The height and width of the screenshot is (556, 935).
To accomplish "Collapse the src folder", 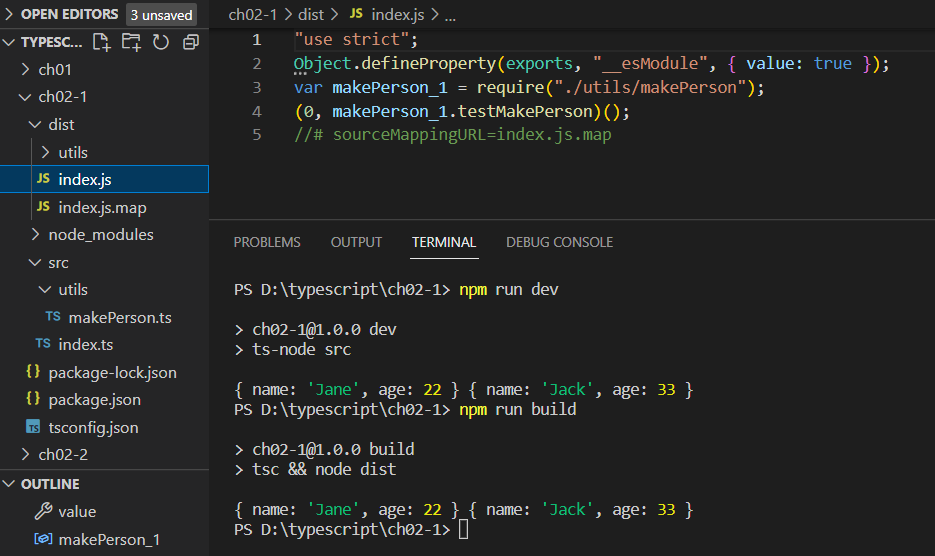I will coord(35,262).
